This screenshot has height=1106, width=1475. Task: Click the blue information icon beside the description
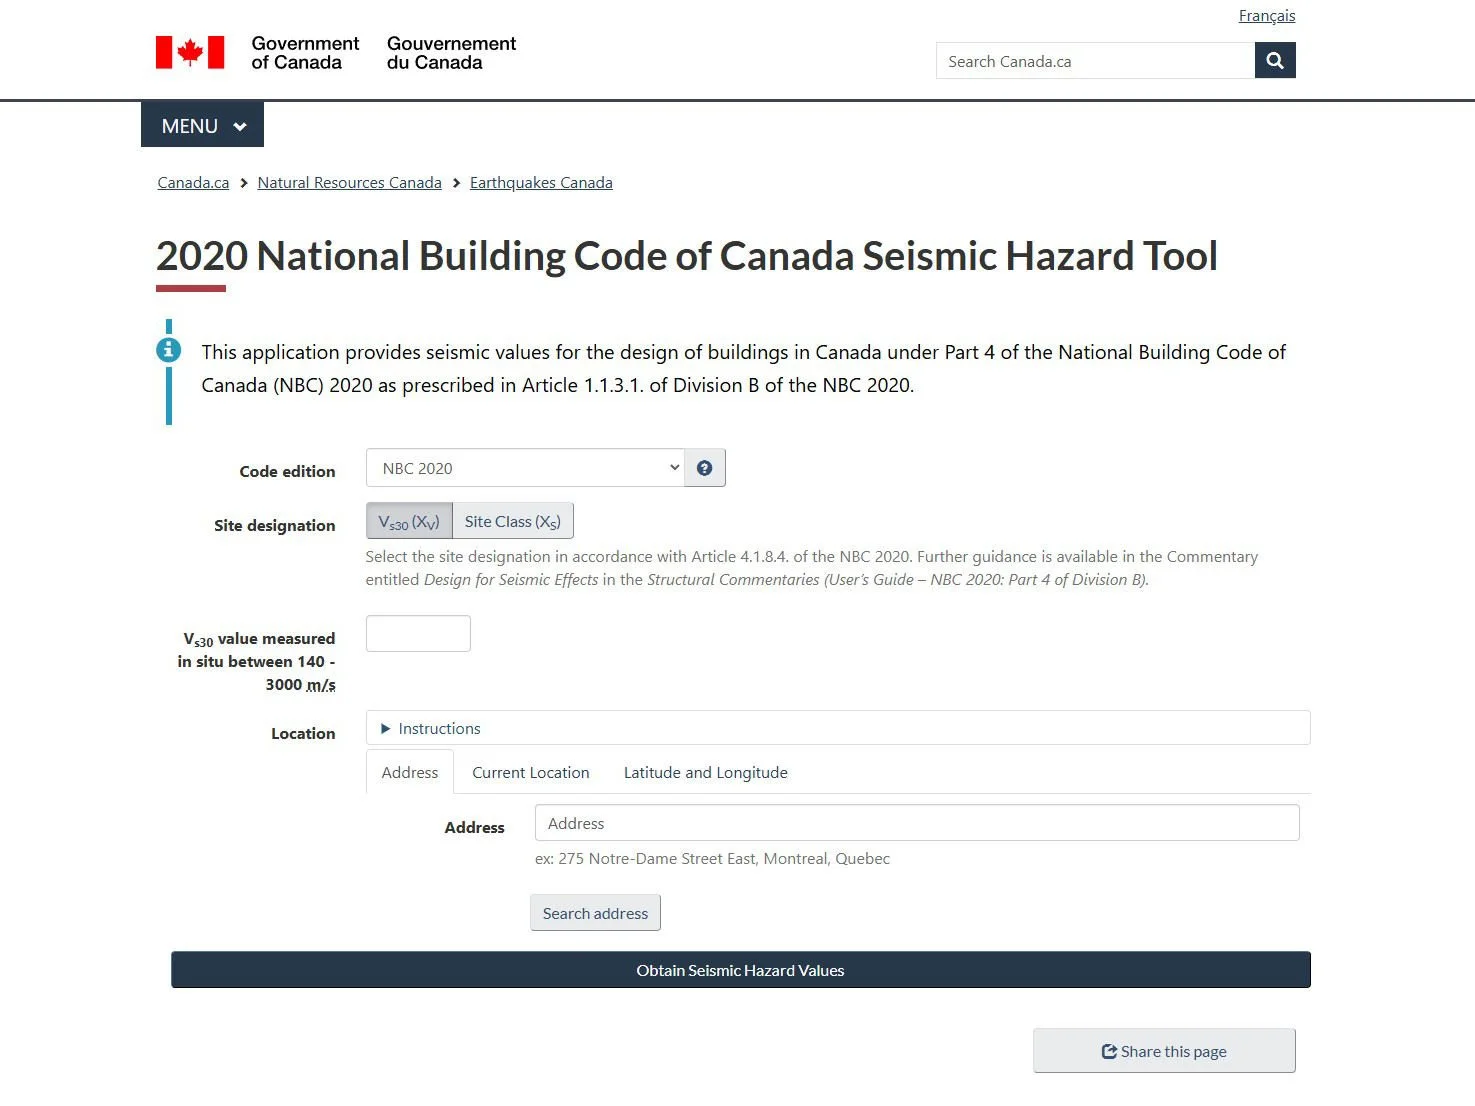(169, 350)
